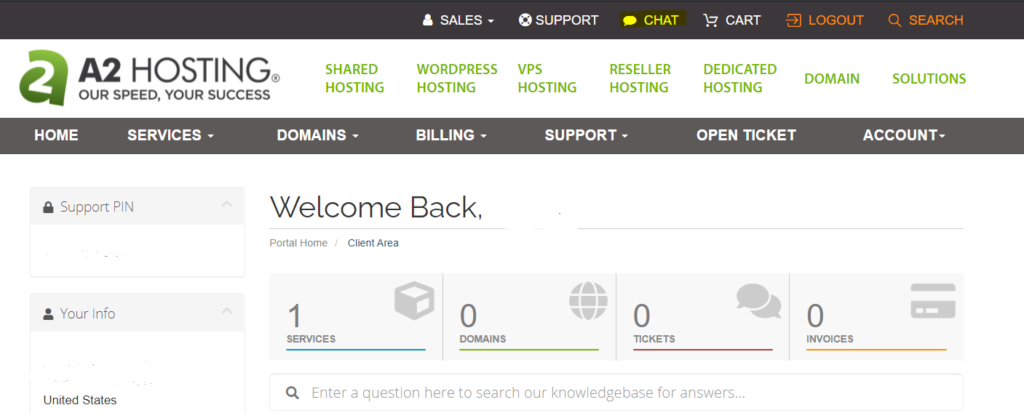Screen dimensions: 1024x413
Task: Click the lock icon beside Support PIN
Action: click(48, 207)
